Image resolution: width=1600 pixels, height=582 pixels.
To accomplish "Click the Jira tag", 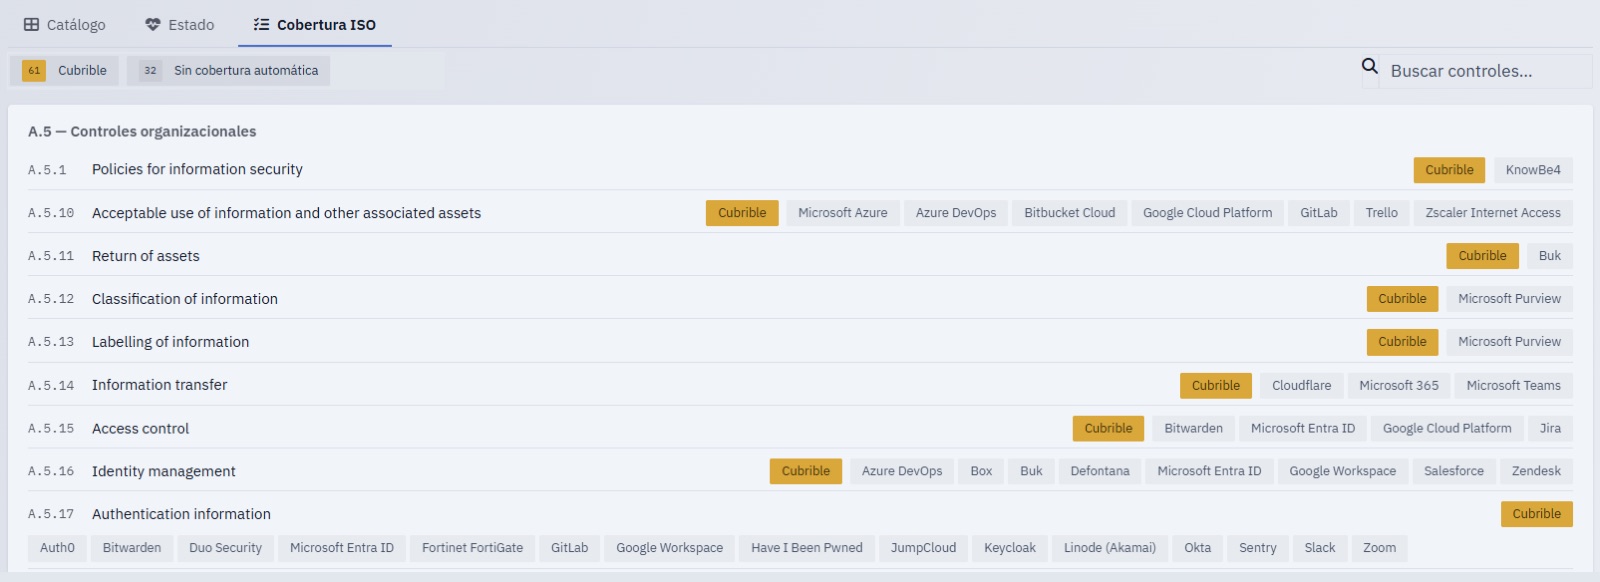I will click(x=1550, y=428).
